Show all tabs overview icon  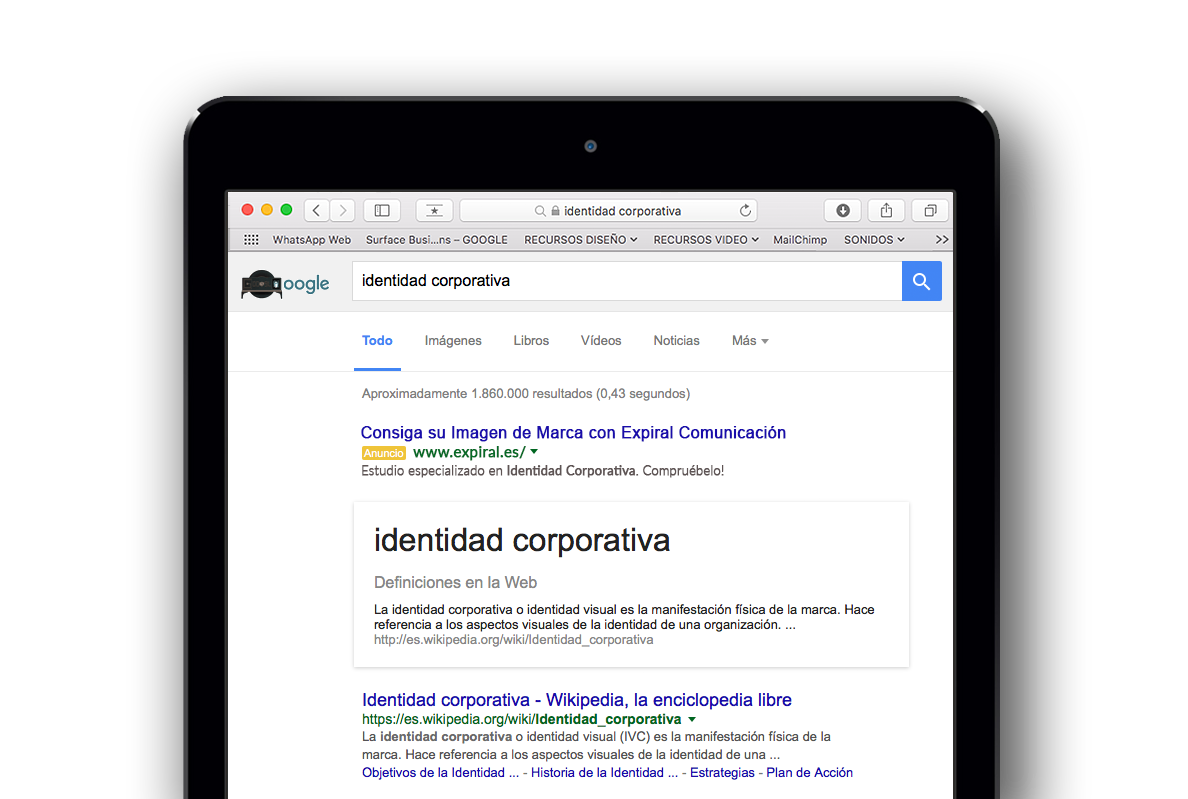pyautogui.click(x=930, y=211)
